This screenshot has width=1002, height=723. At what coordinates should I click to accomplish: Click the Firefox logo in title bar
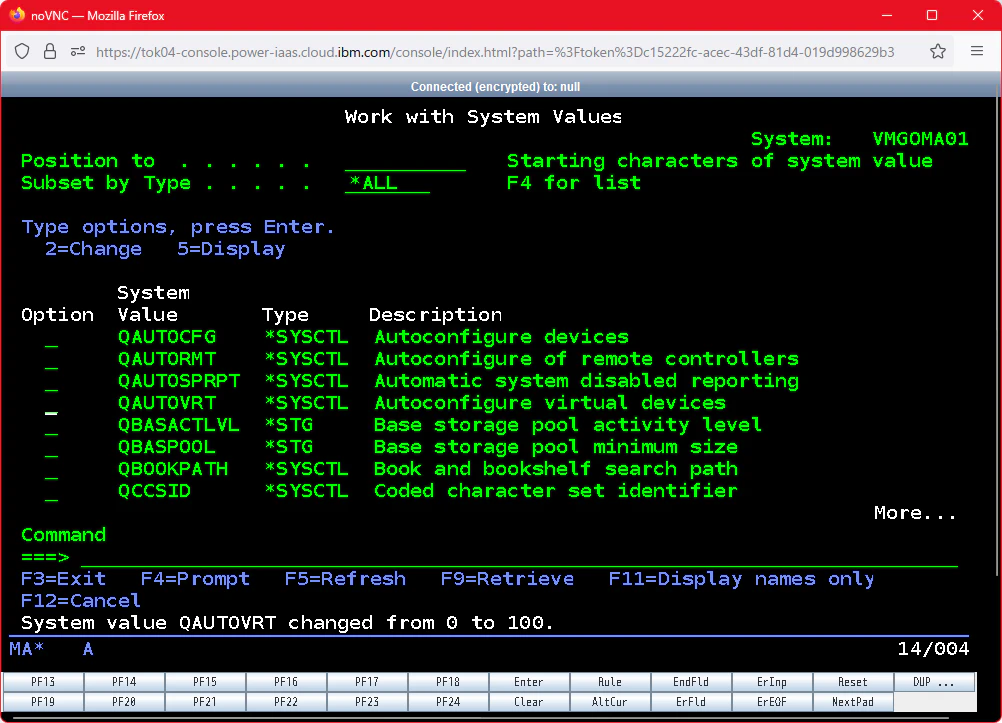(17, 15)
